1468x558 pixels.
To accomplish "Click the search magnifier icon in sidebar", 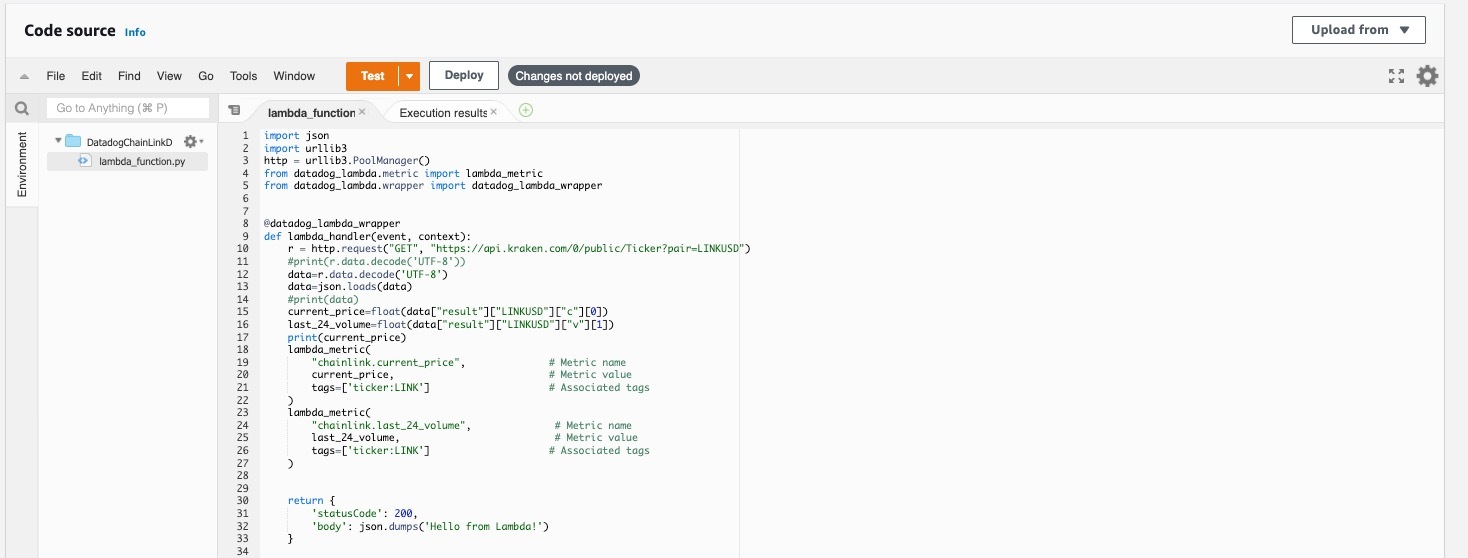I will click(x=21, y=109).
